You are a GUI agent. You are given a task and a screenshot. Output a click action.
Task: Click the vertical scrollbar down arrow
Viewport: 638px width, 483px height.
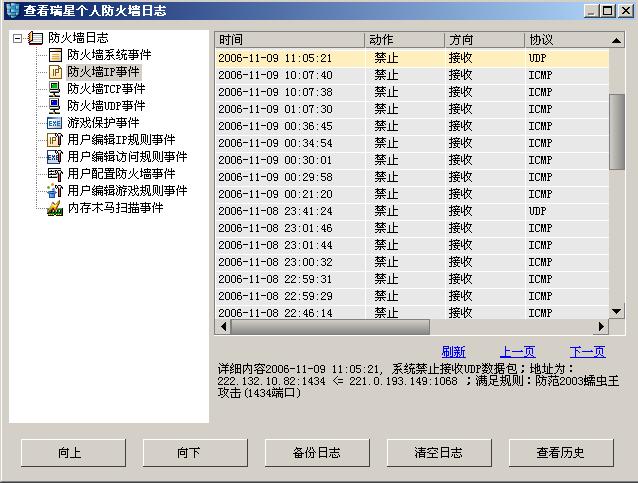616,312
